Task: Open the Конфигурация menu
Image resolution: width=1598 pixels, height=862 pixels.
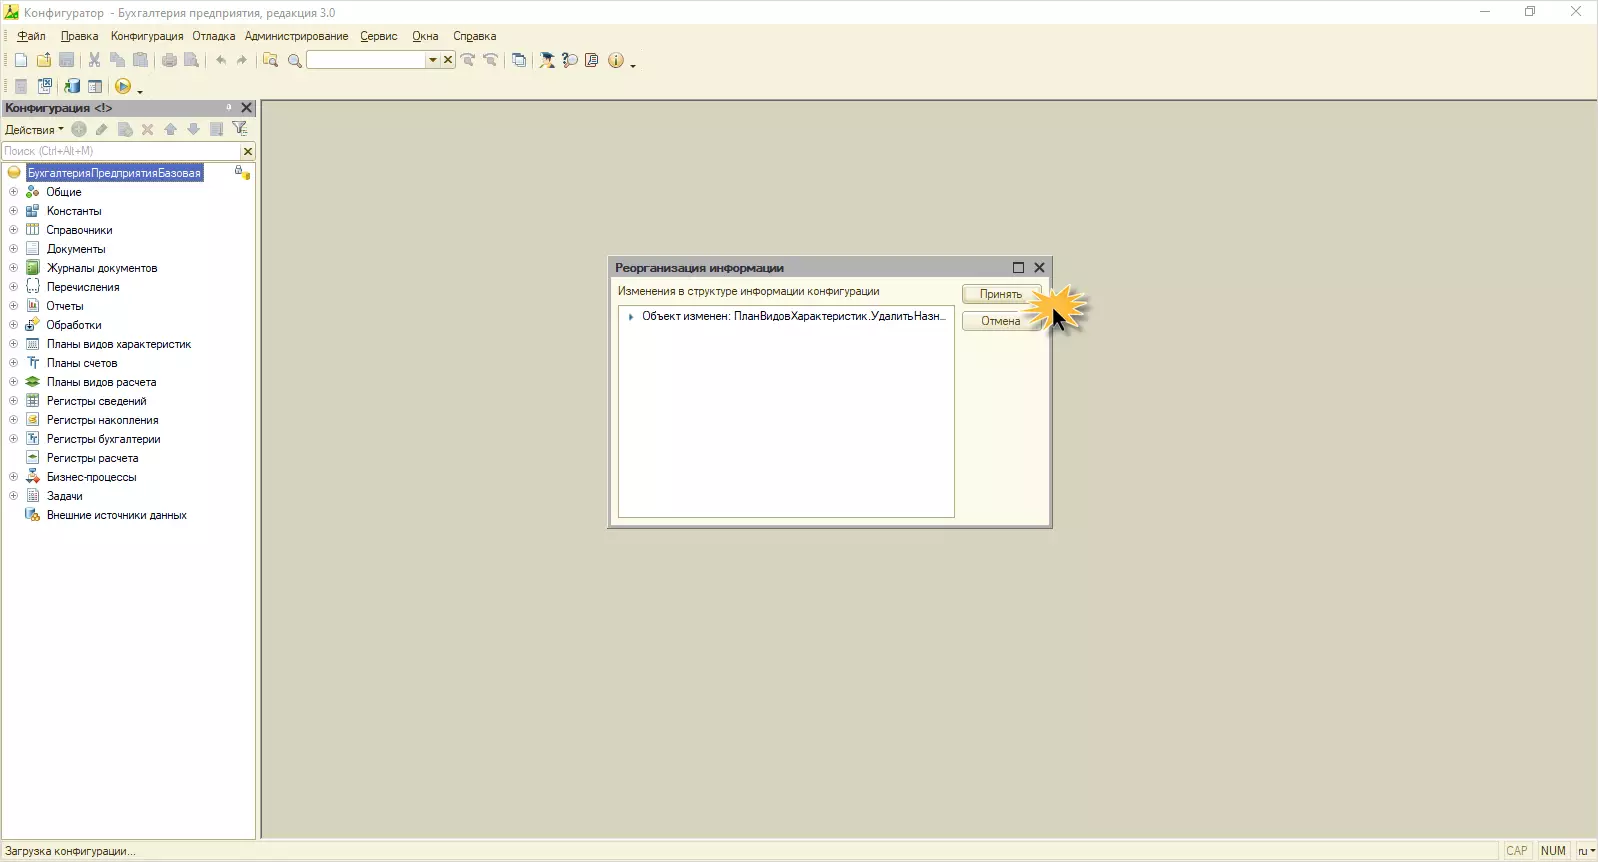Action: click(147, 36)
